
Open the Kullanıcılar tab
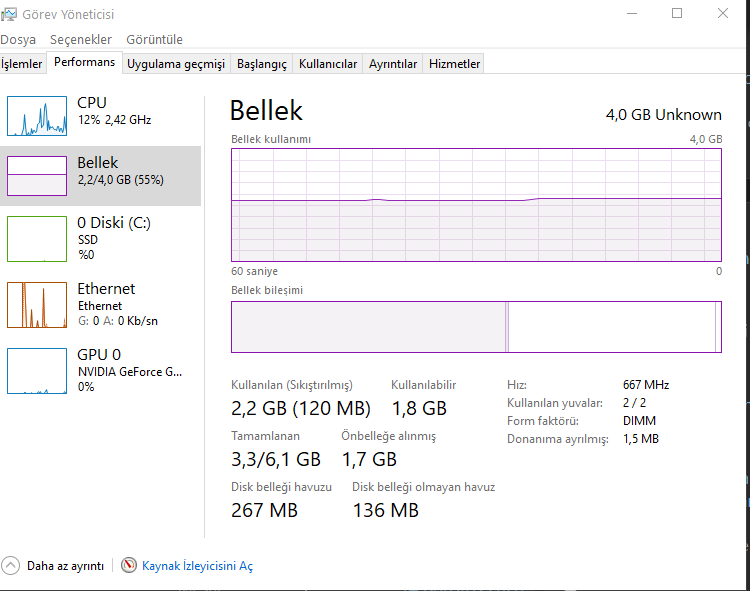pyautogui.click(x=328, y=64)
